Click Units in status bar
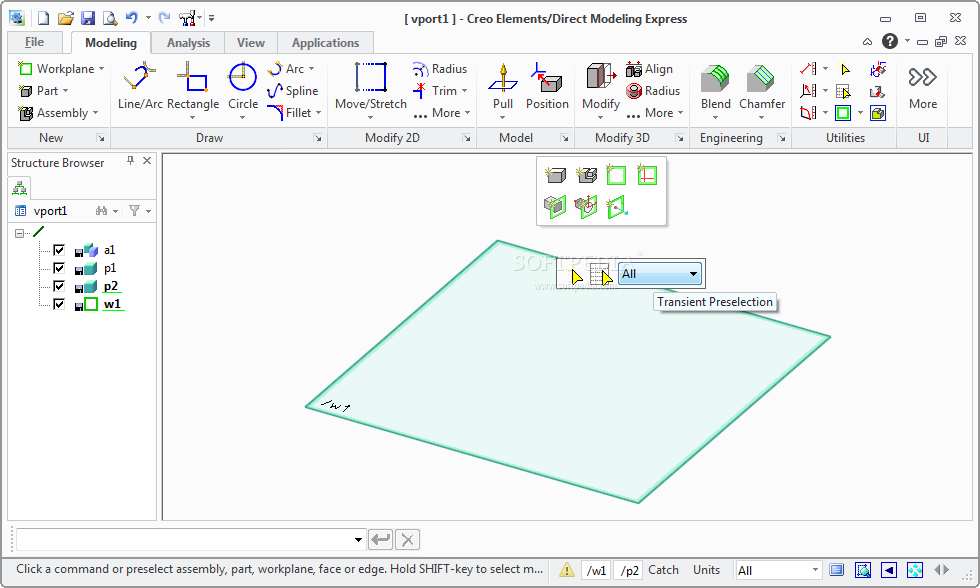Image resolution: width=980 pixels, height=588 pixels. 706,570
